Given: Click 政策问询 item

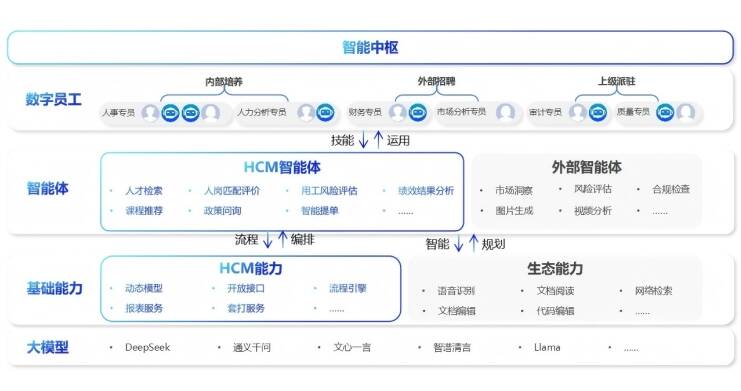Looking at the screenshot, I should point(223,210).
